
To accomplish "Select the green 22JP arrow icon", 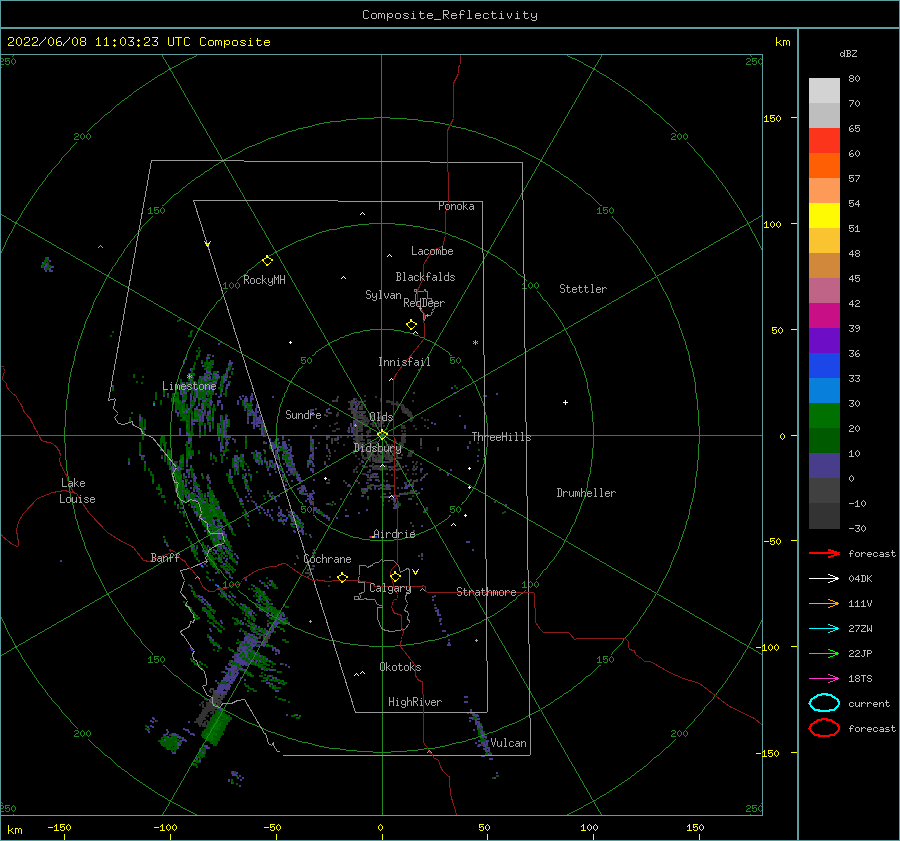I will (x=824, y=653).
